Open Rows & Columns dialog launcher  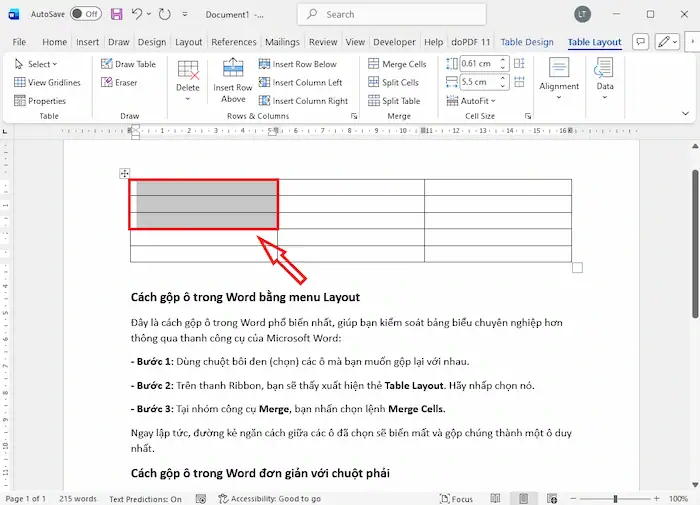[x=354, y=116]
